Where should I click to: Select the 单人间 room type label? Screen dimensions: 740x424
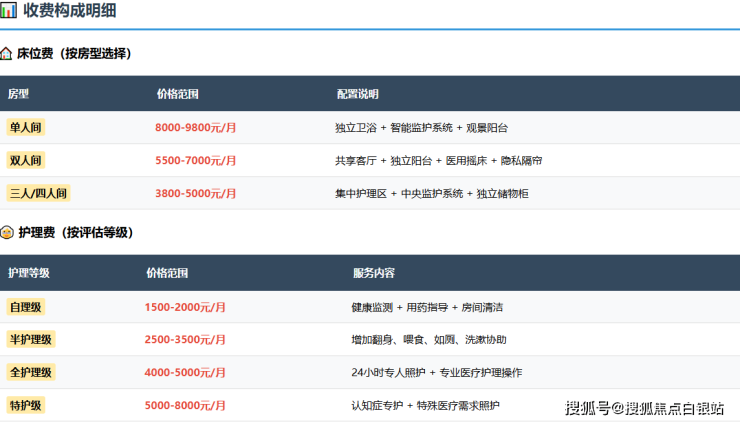27,128
